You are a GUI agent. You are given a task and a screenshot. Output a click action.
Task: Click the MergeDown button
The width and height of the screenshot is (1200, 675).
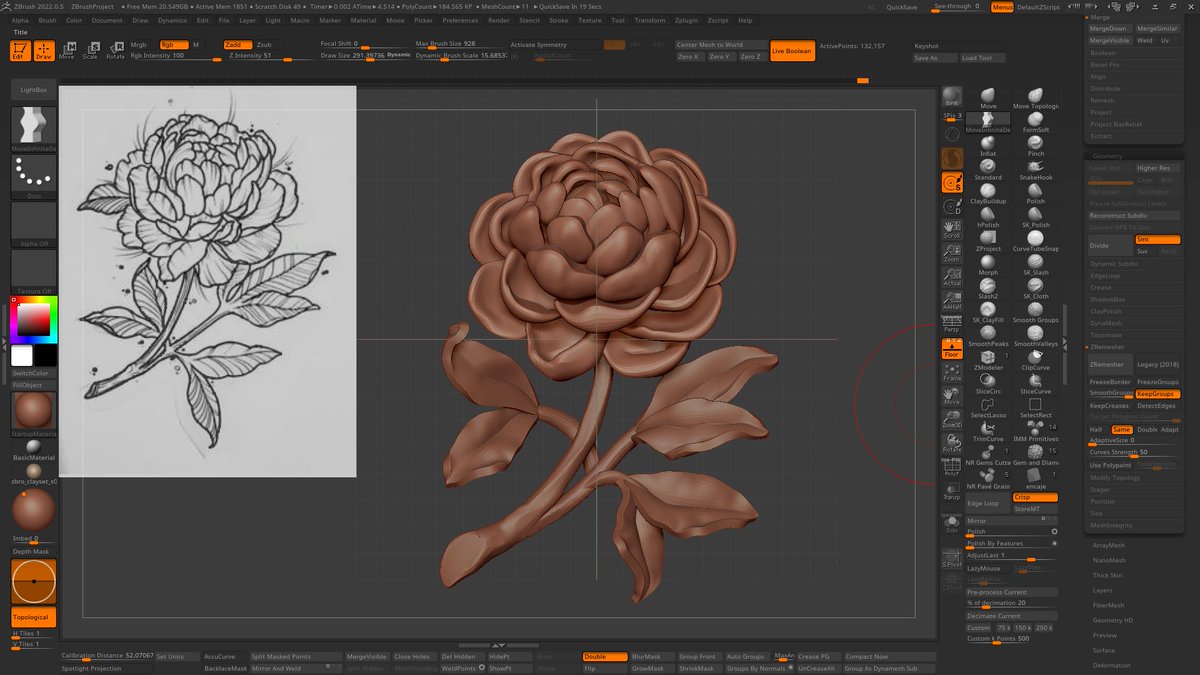point(1109,29)
